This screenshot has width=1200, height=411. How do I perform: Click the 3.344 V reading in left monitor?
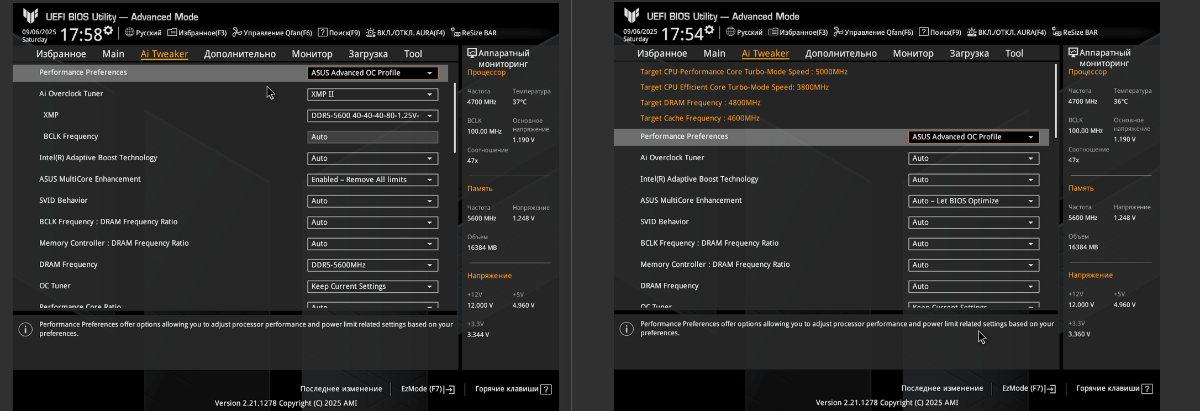click(479, 334)
